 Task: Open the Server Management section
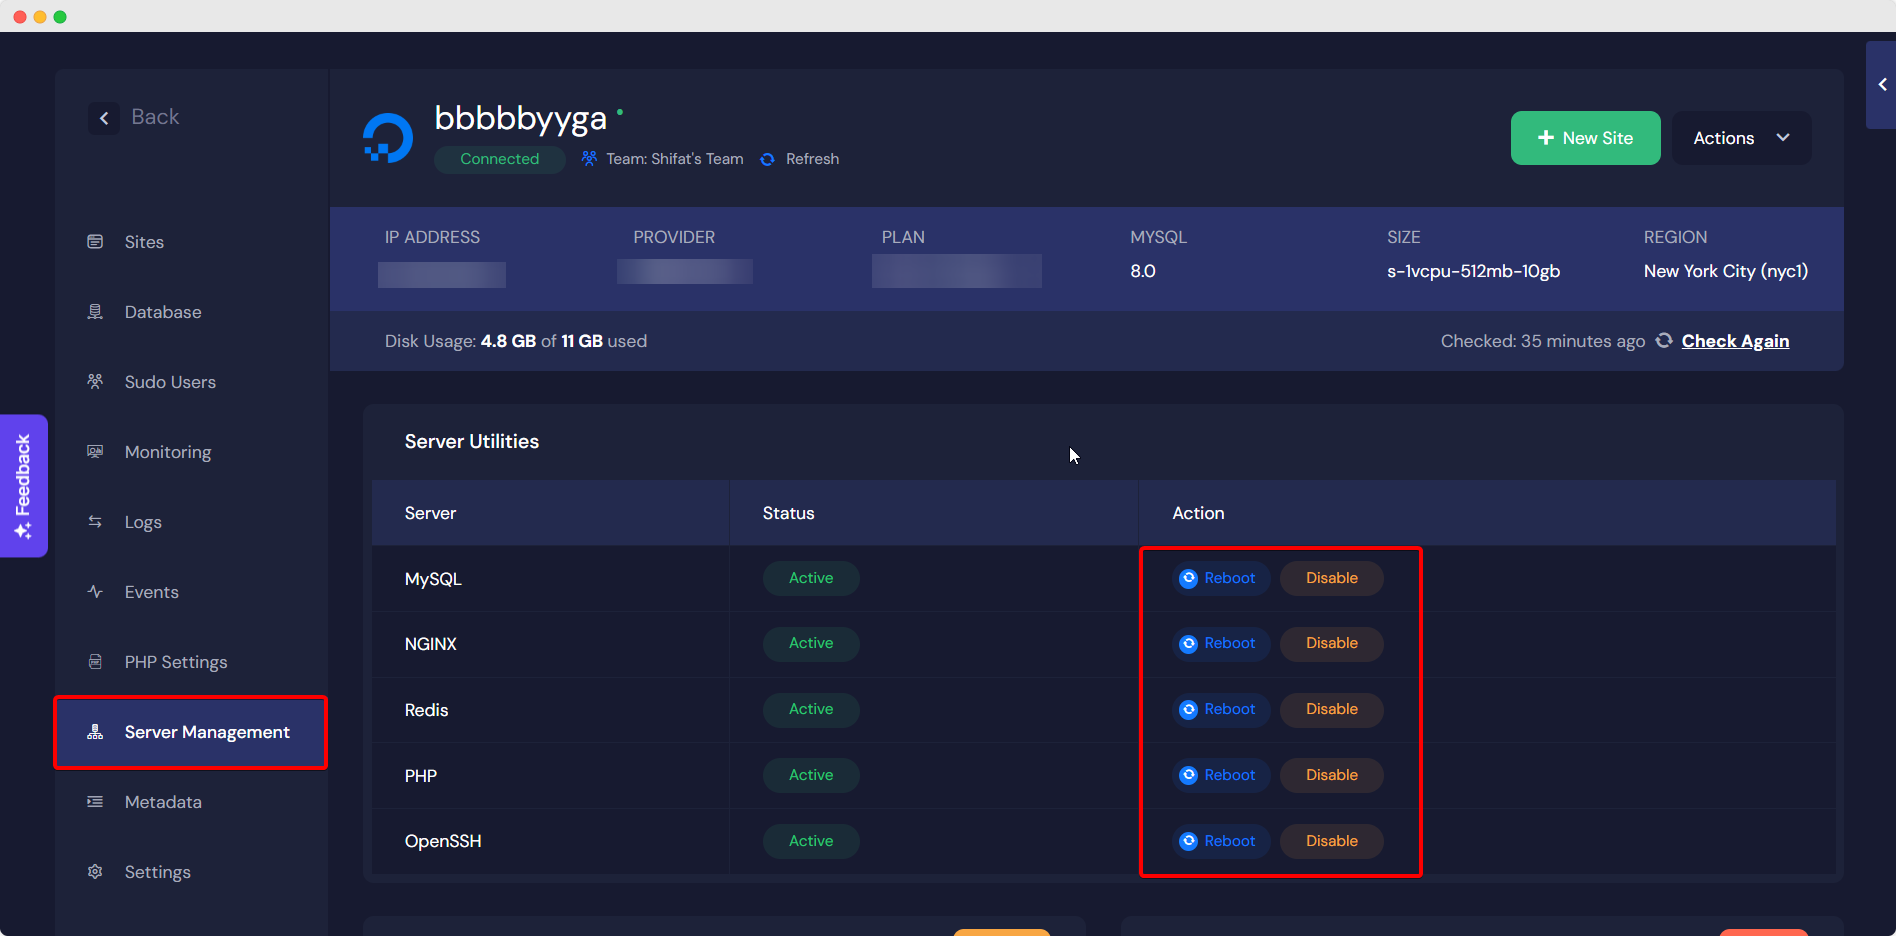point(190,732)
